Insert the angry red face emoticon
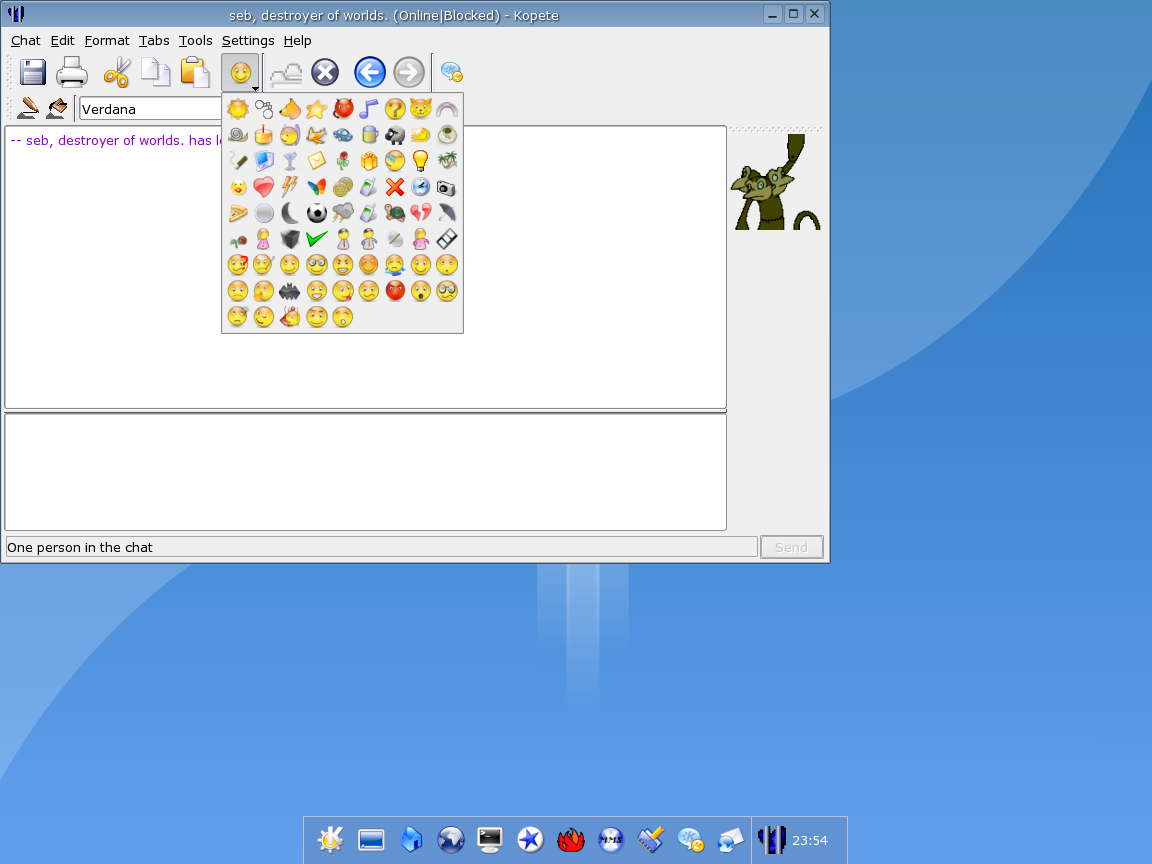Viewport: 1152px width, 864px height. [x=395, y=291]
